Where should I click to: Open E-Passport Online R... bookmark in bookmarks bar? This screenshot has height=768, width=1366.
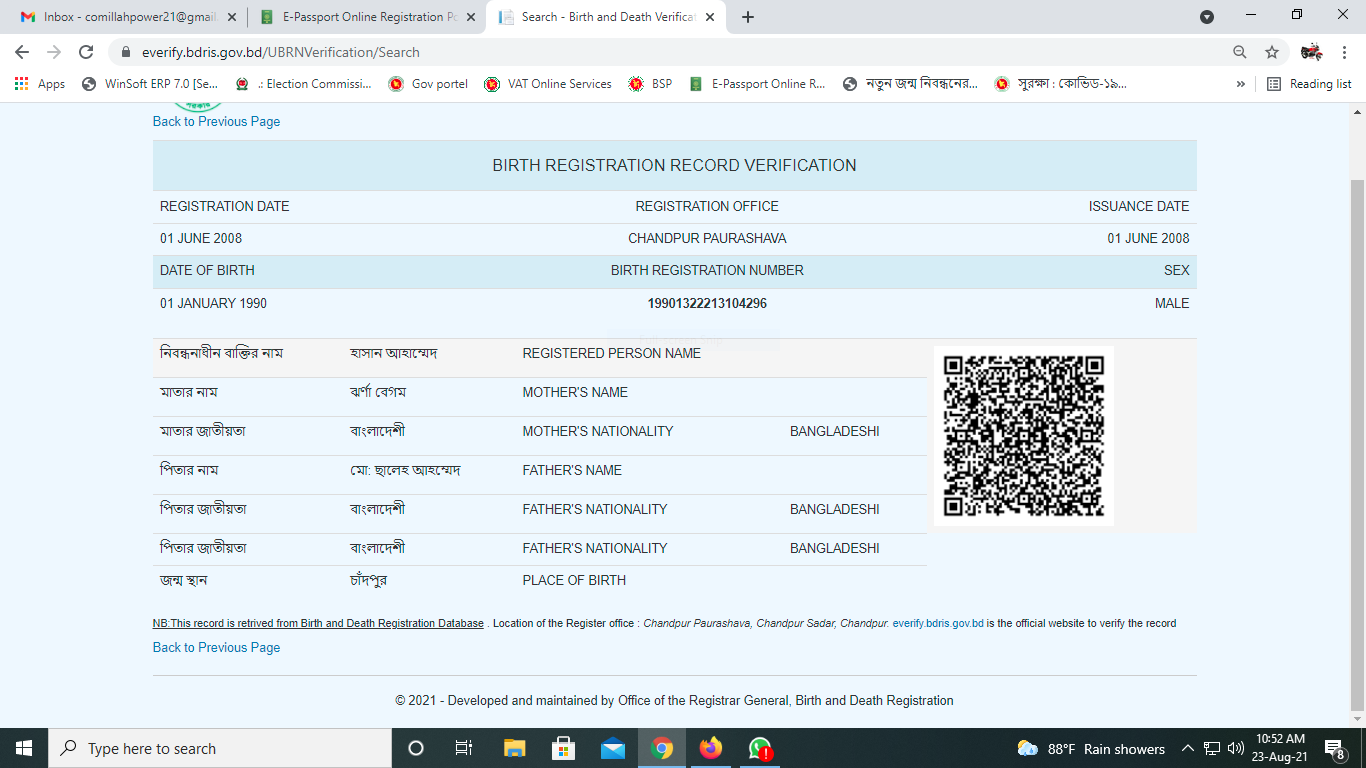click(x=757, y=84)
